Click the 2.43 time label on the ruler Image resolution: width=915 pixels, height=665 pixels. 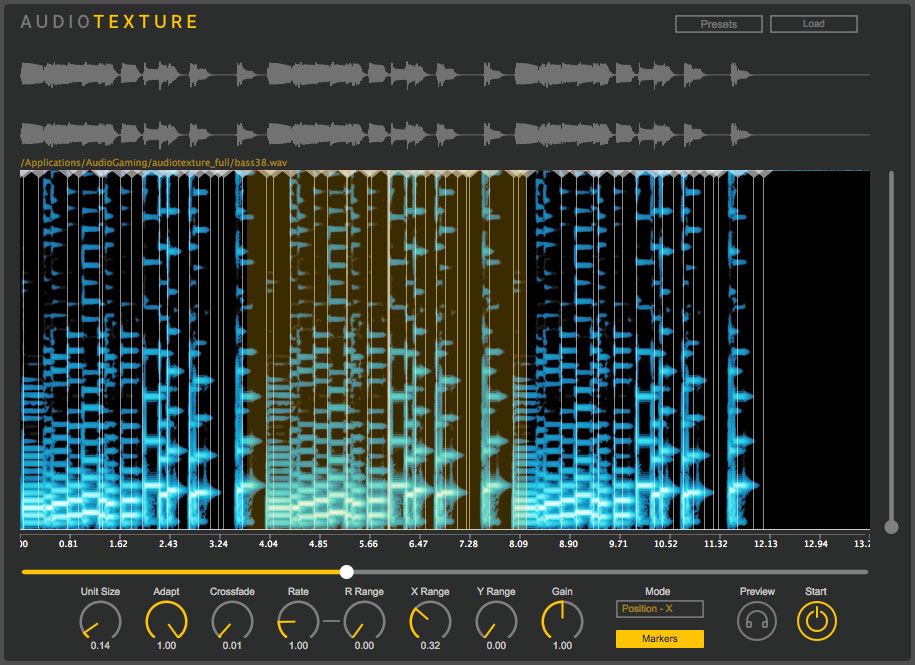coord(168,544)
